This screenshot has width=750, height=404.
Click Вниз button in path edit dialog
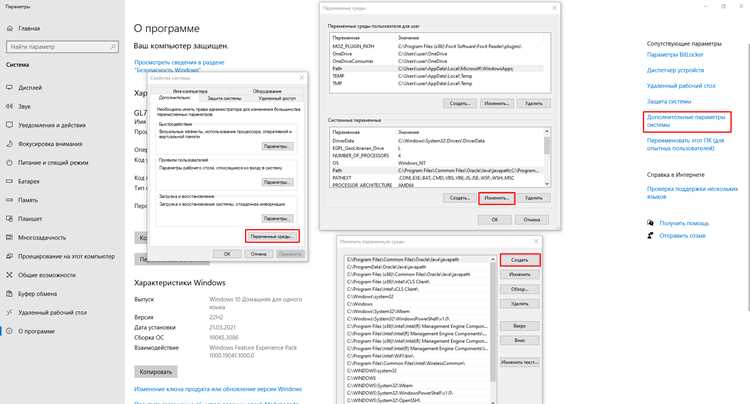pyautogui.click(x=519, y=340)
